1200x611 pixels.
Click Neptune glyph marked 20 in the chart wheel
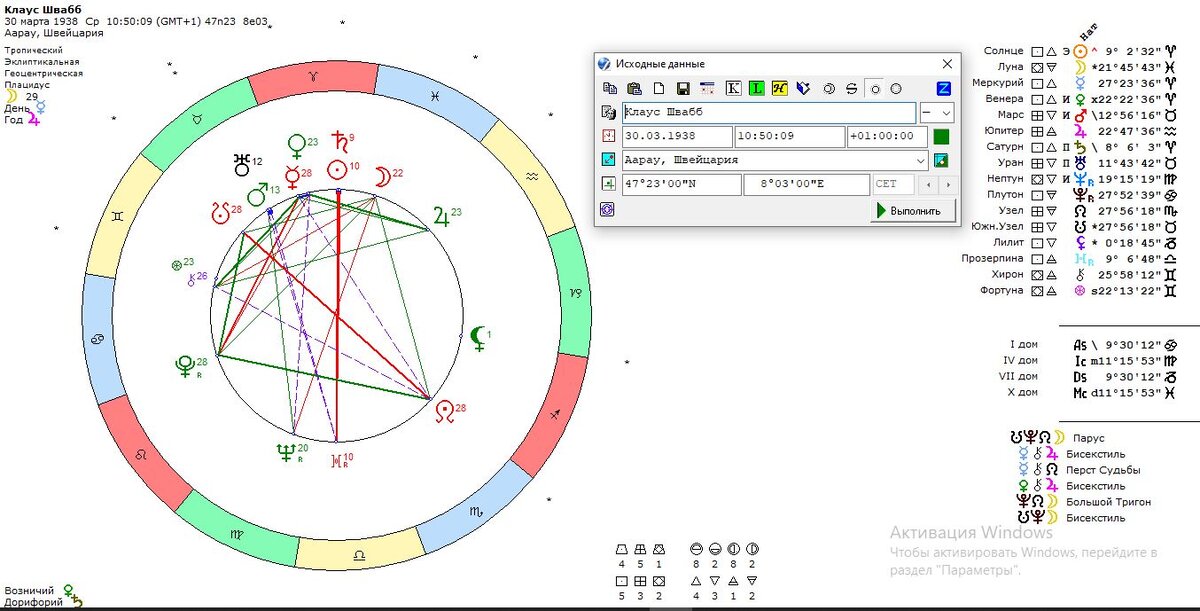pos(285,453)
